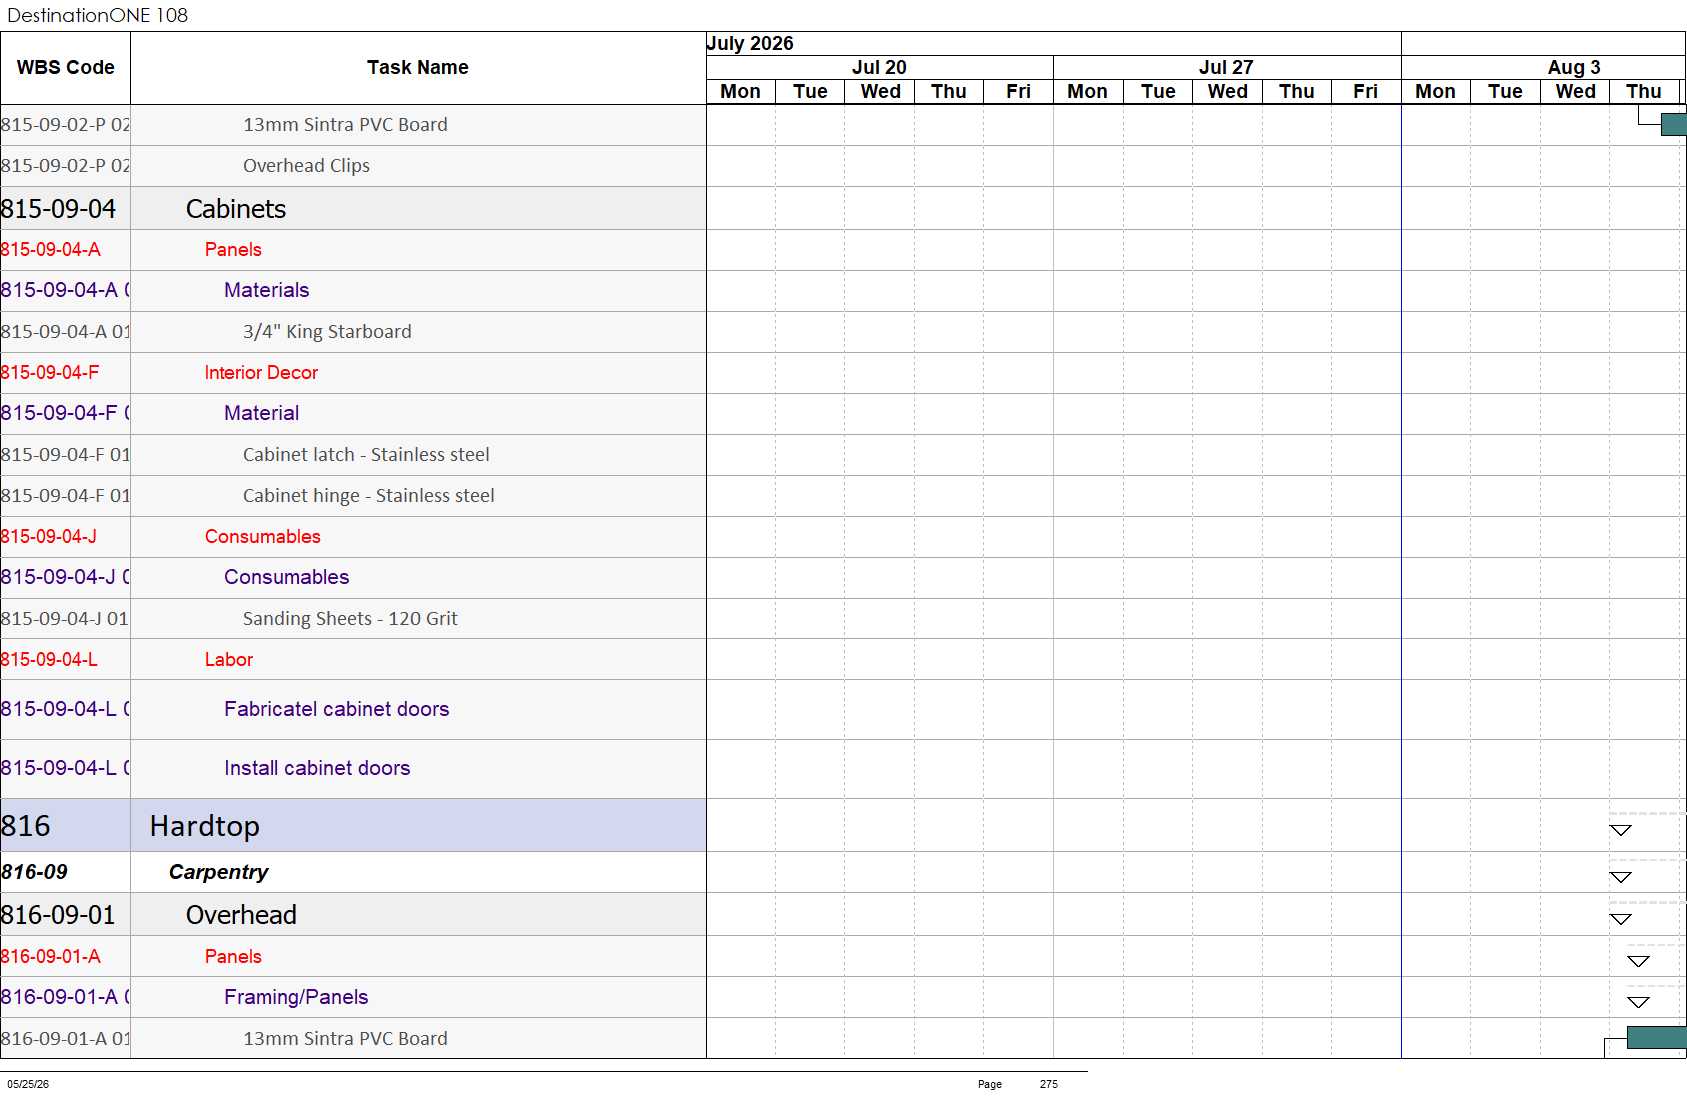
Task: Click Tue under Aug 3 header
Action: tap(1505, 91)
